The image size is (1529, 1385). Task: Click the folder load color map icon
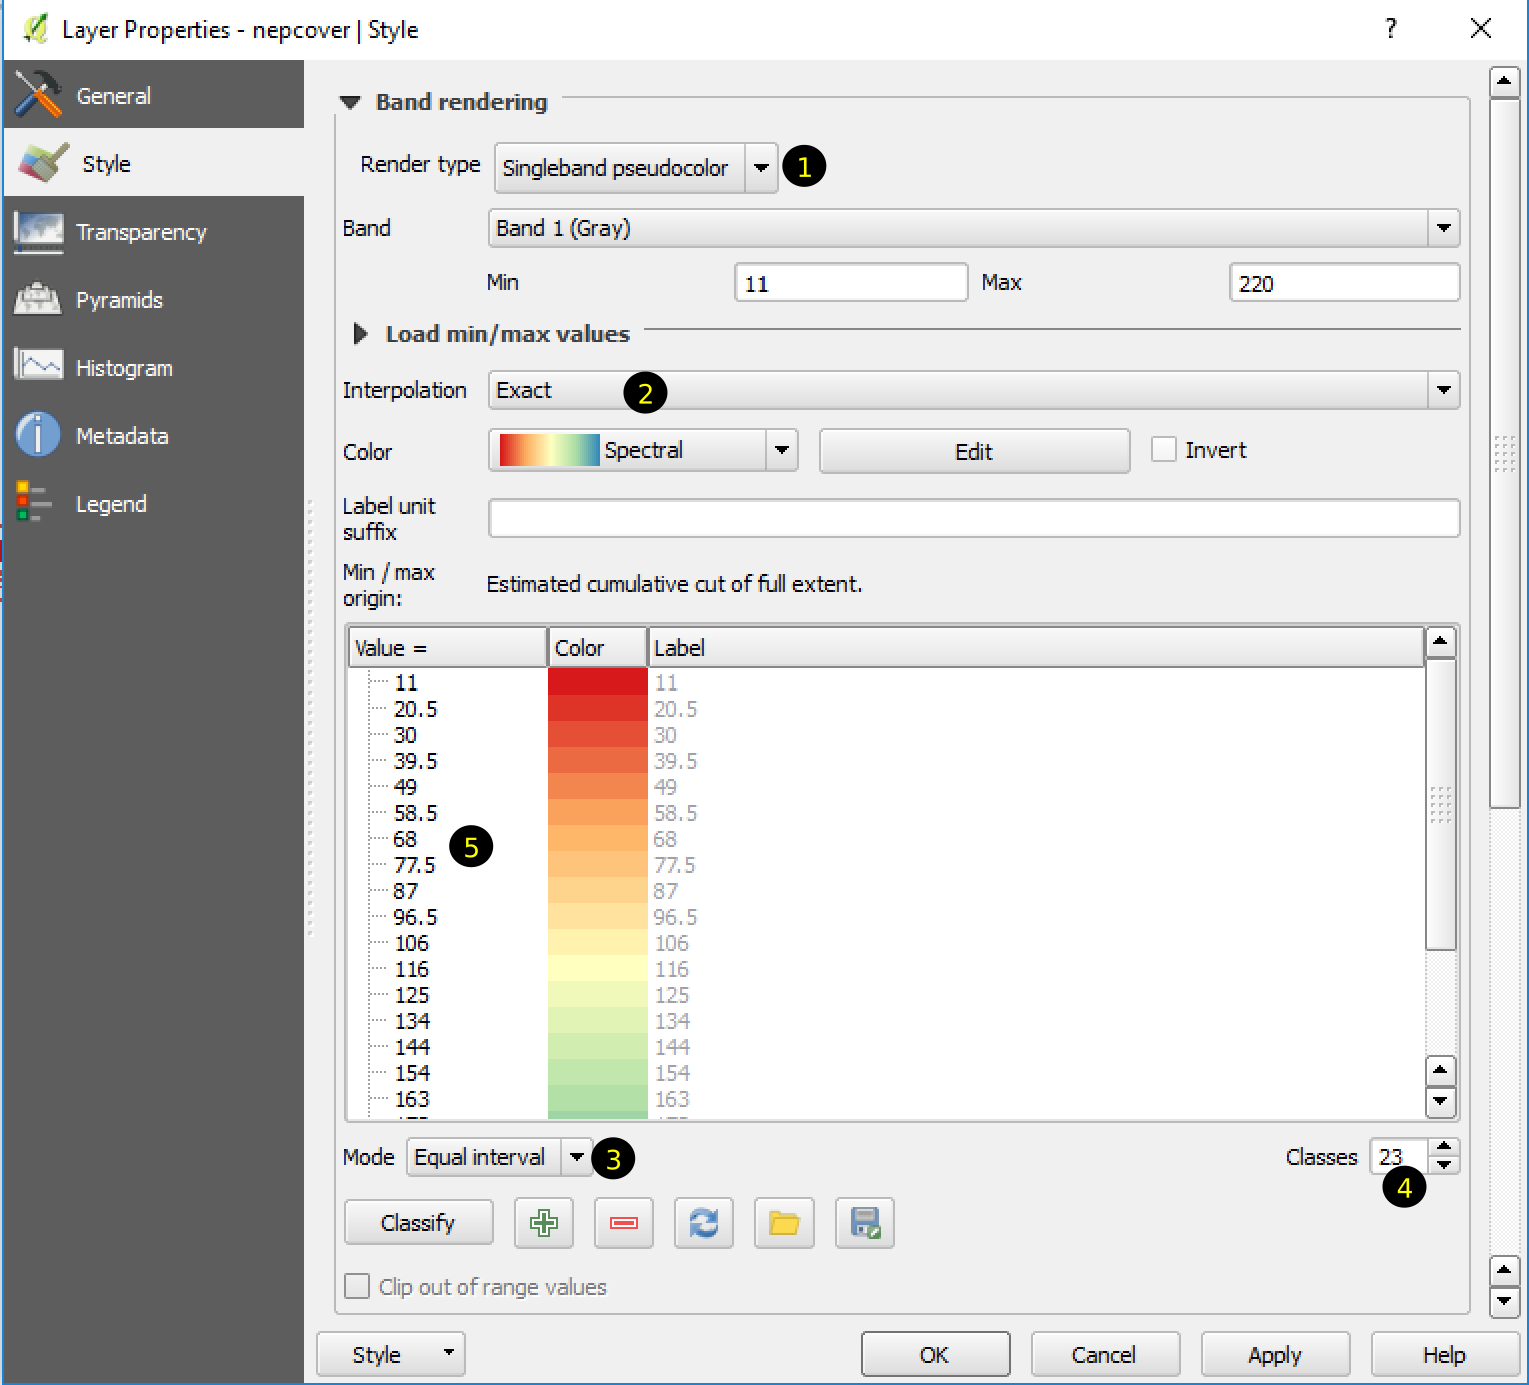tap(784, 1223)
